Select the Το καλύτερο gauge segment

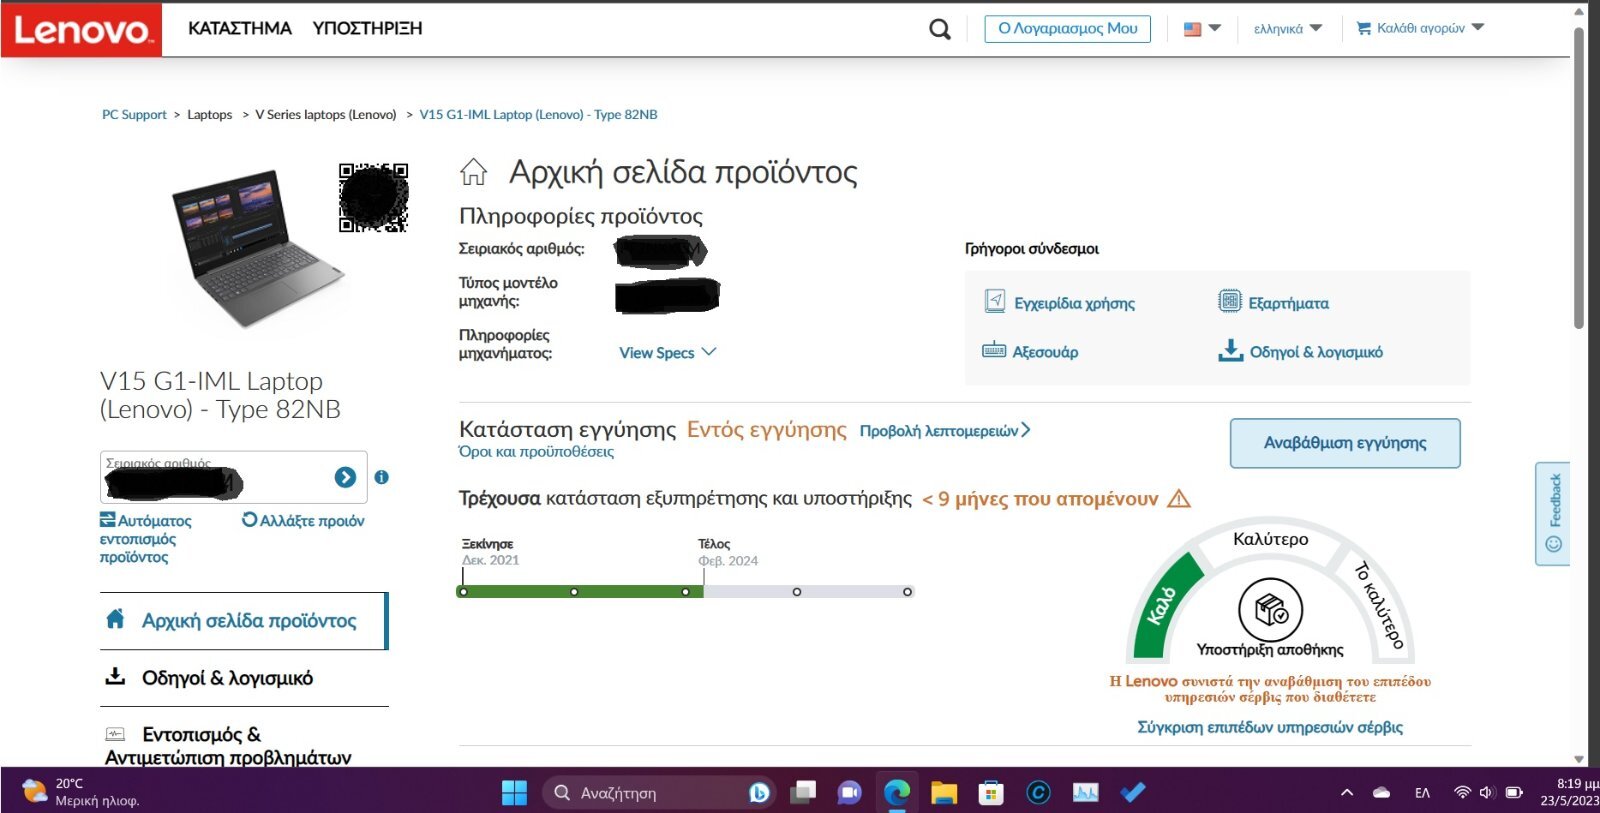pyautogui.click(x=1379, y=605)
